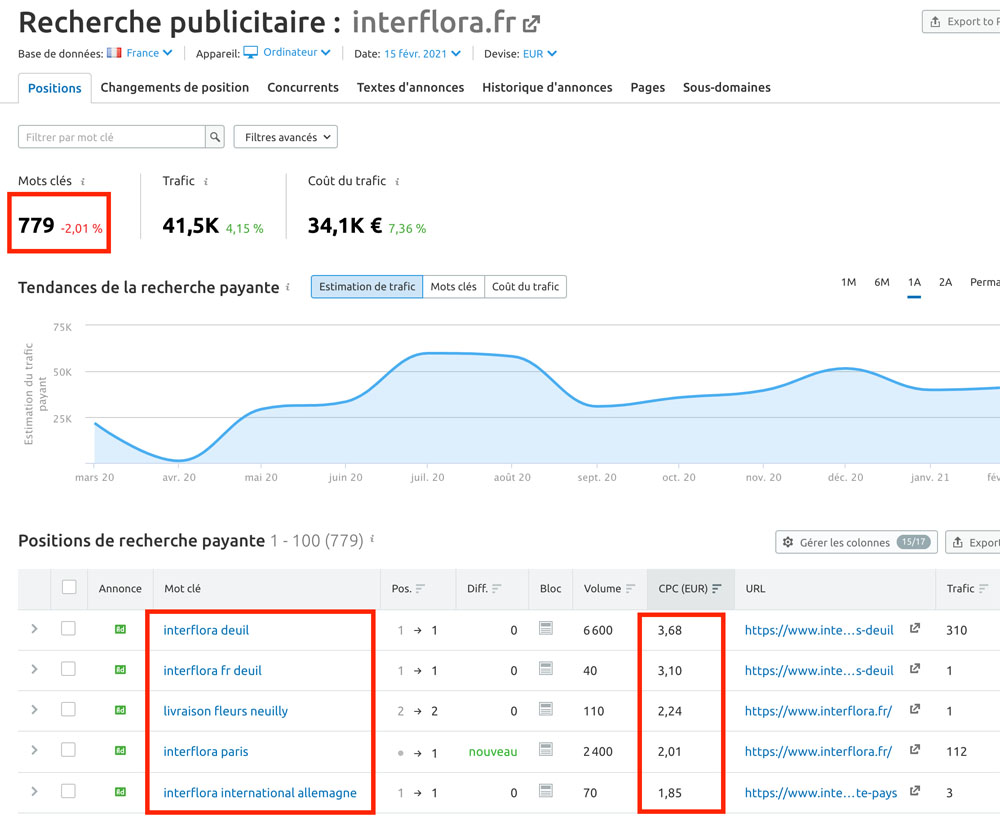Sort by Volume column icon
Screen dimensions: 1000x817
(631, 589)
